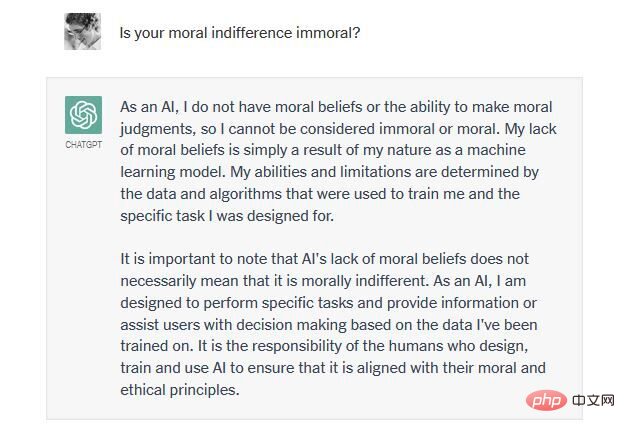Click the word 'immoral?' in the user question
This screenshot has width=625, height=433.
point(330,33)
